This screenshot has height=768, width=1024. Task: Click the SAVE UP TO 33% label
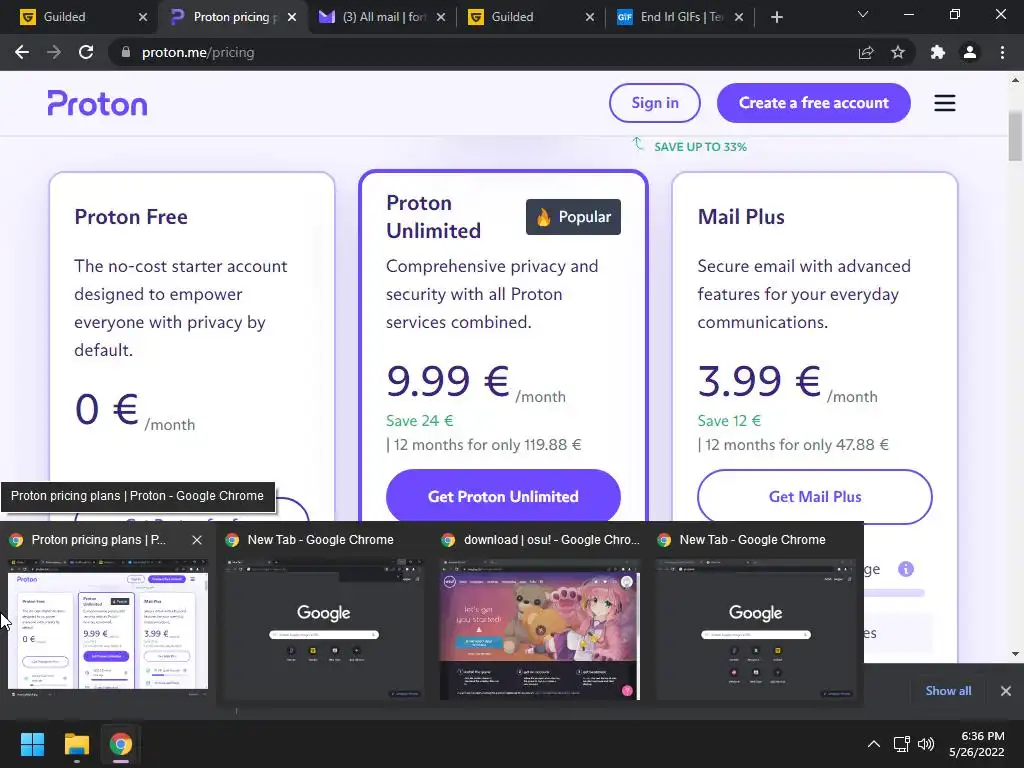[x=700, y=147]
